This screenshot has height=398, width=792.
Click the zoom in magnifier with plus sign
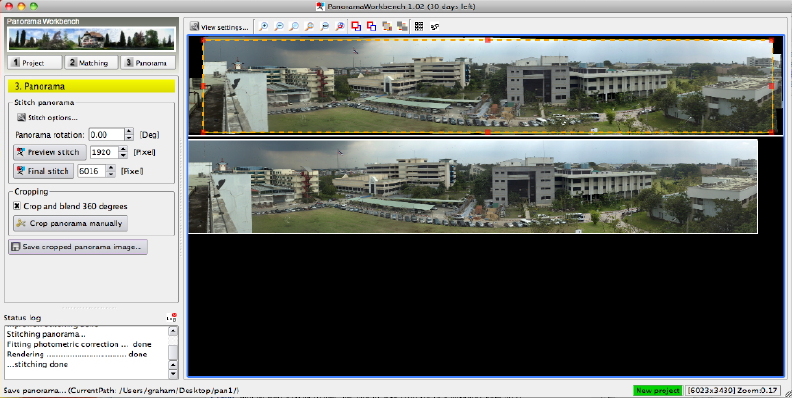pos(263,26)
